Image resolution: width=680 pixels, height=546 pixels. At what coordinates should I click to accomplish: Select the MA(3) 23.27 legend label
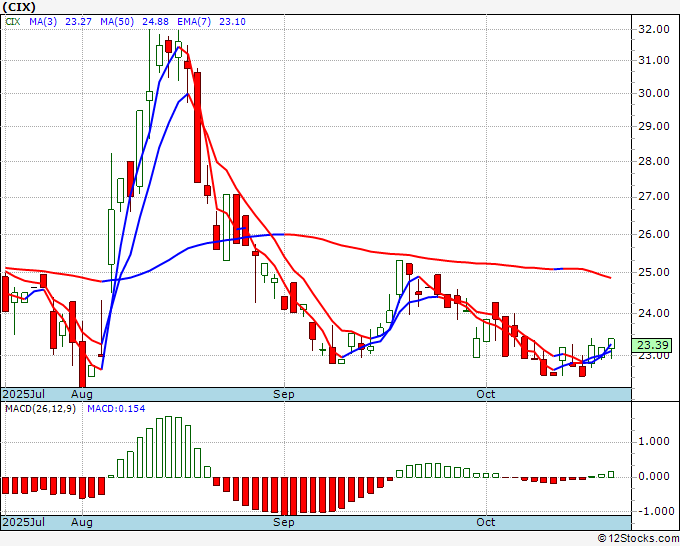coord(52,21)
